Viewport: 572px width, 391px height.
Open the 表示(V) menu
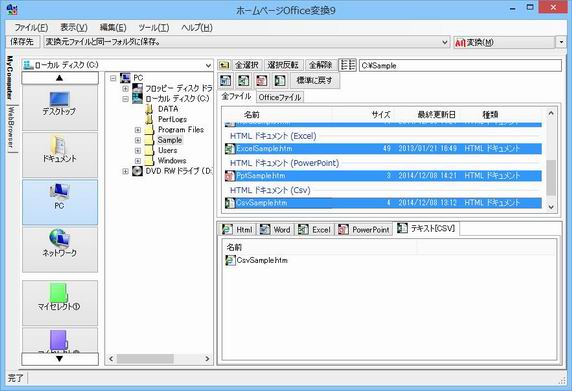click(x=74, y=27)
